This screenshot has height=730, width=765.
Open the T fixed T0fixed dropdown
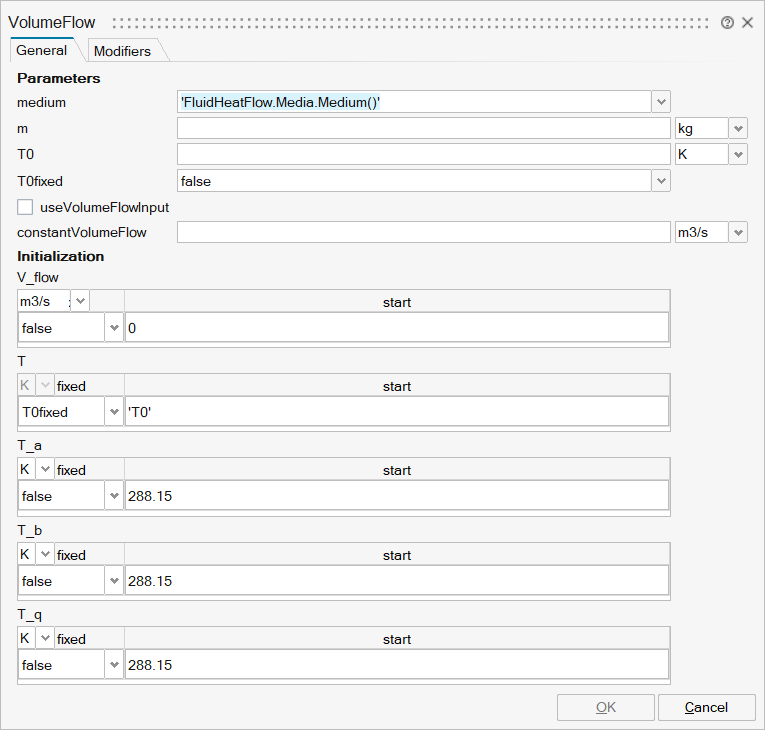click(113, 412)
